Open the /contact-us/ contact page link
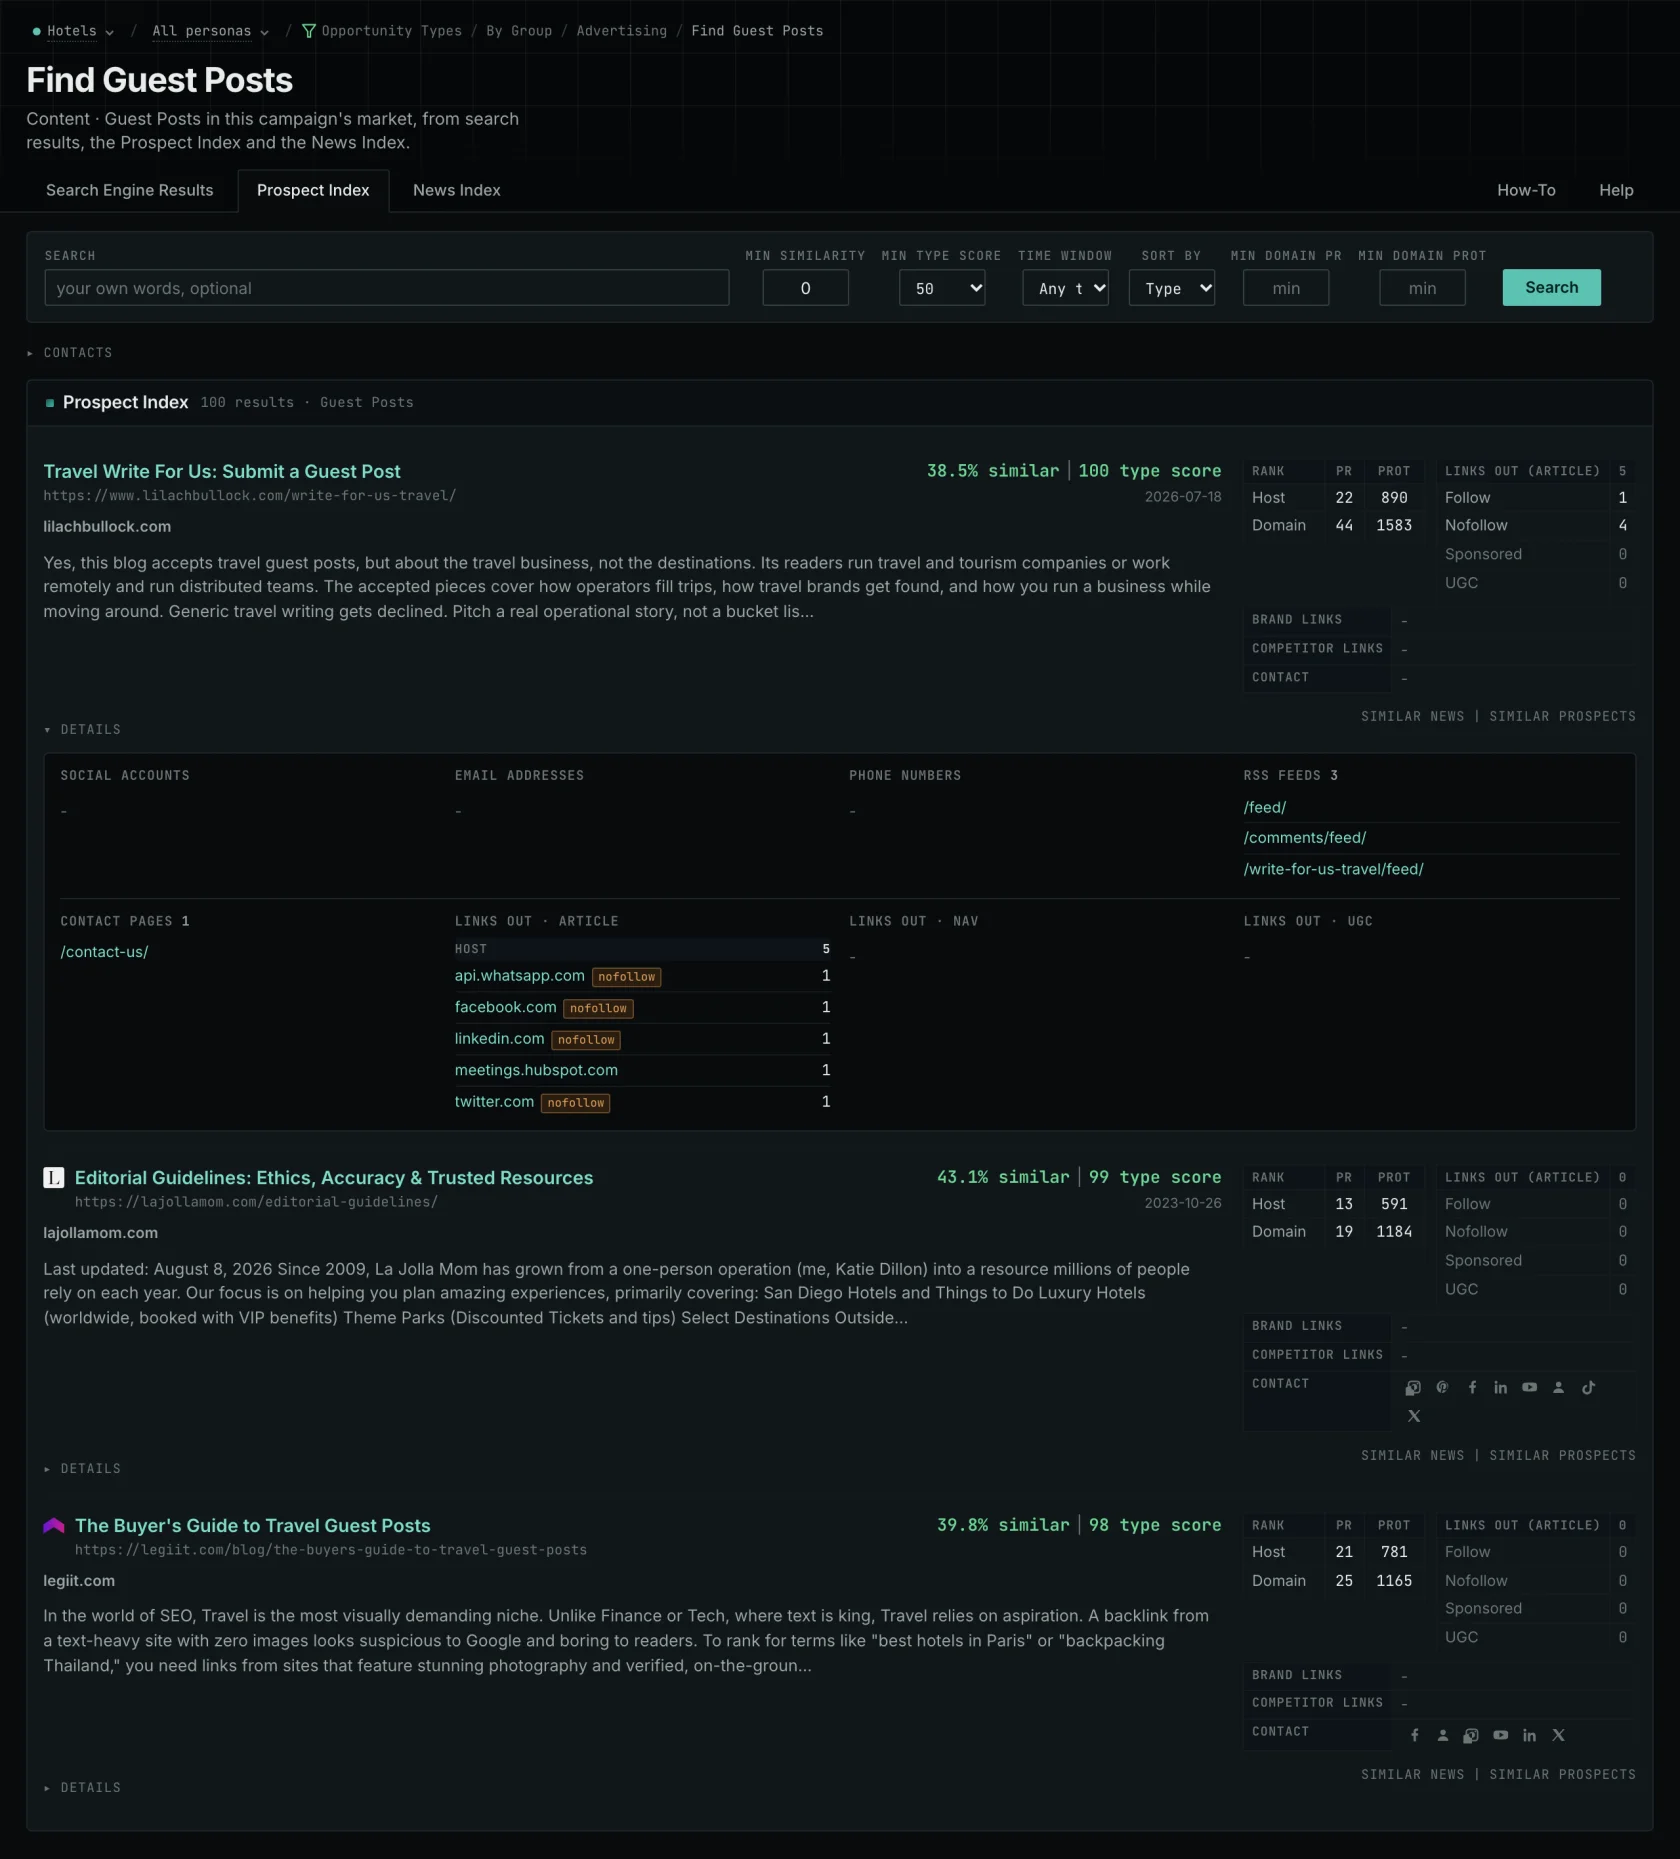Viewport: 1680px width, 1859px height. pos(104,952)
